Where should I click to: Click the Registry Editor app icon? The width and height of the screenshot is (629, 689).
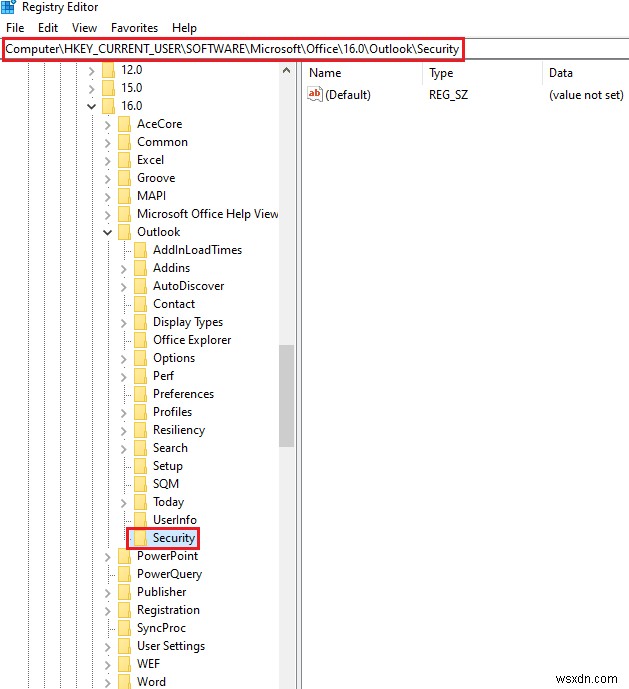[8, 7]
